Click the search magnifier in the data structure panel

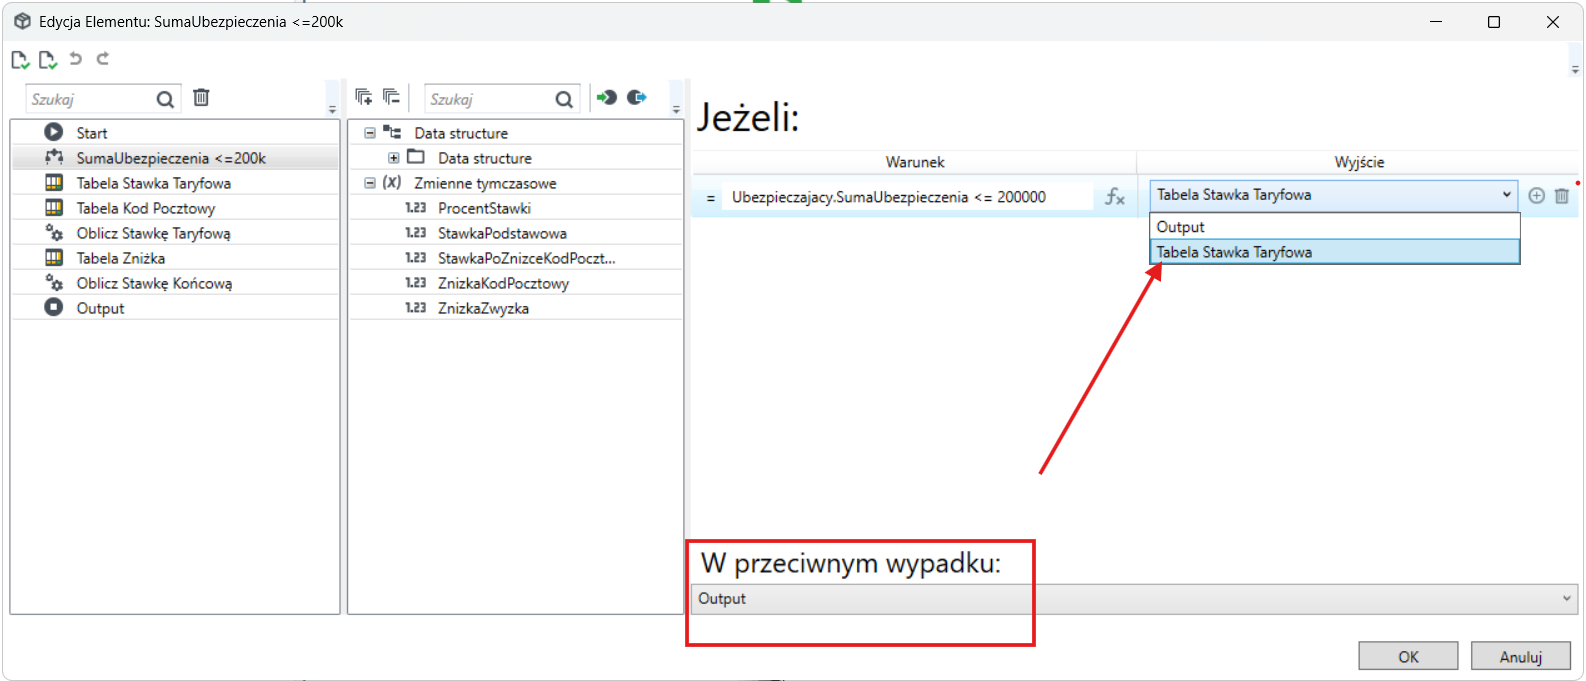tap(564, 99)
